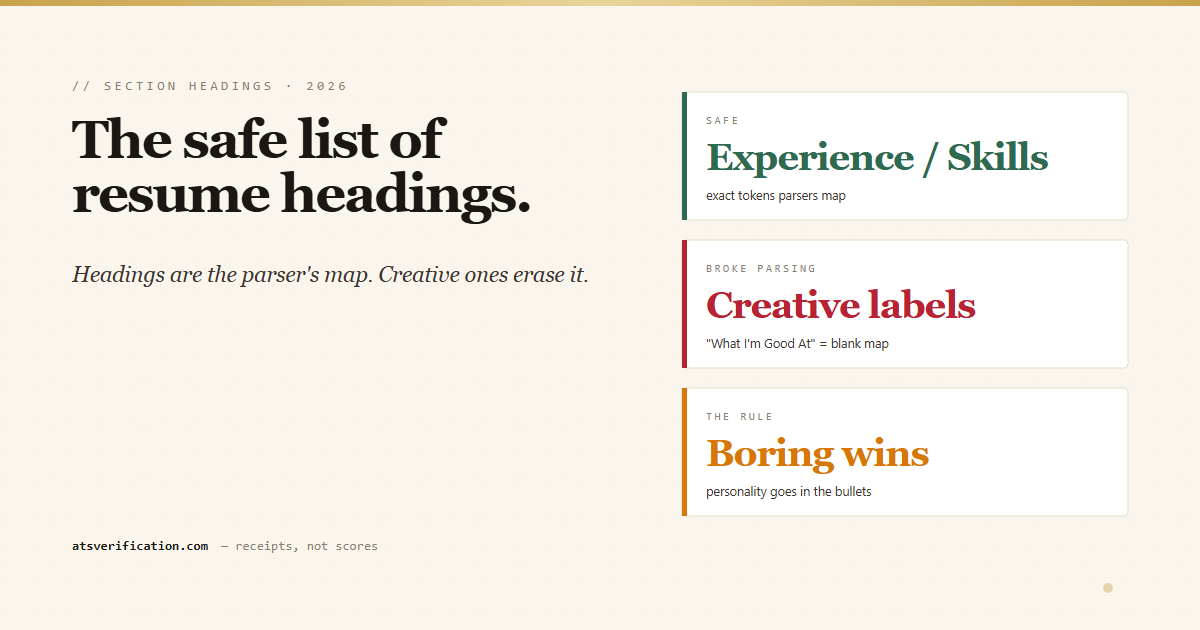The image size is (1200, 630).
Task: Click the "SAFE" card label
Action: point(723,121)
